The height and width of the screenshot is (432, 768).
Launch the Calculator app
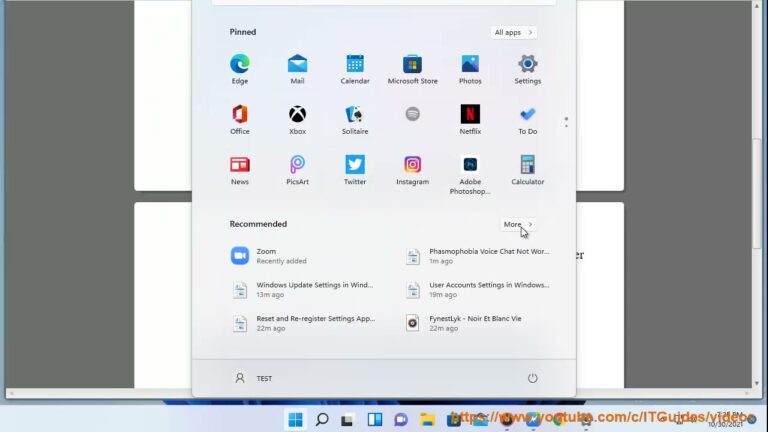(x=528, y=170)
